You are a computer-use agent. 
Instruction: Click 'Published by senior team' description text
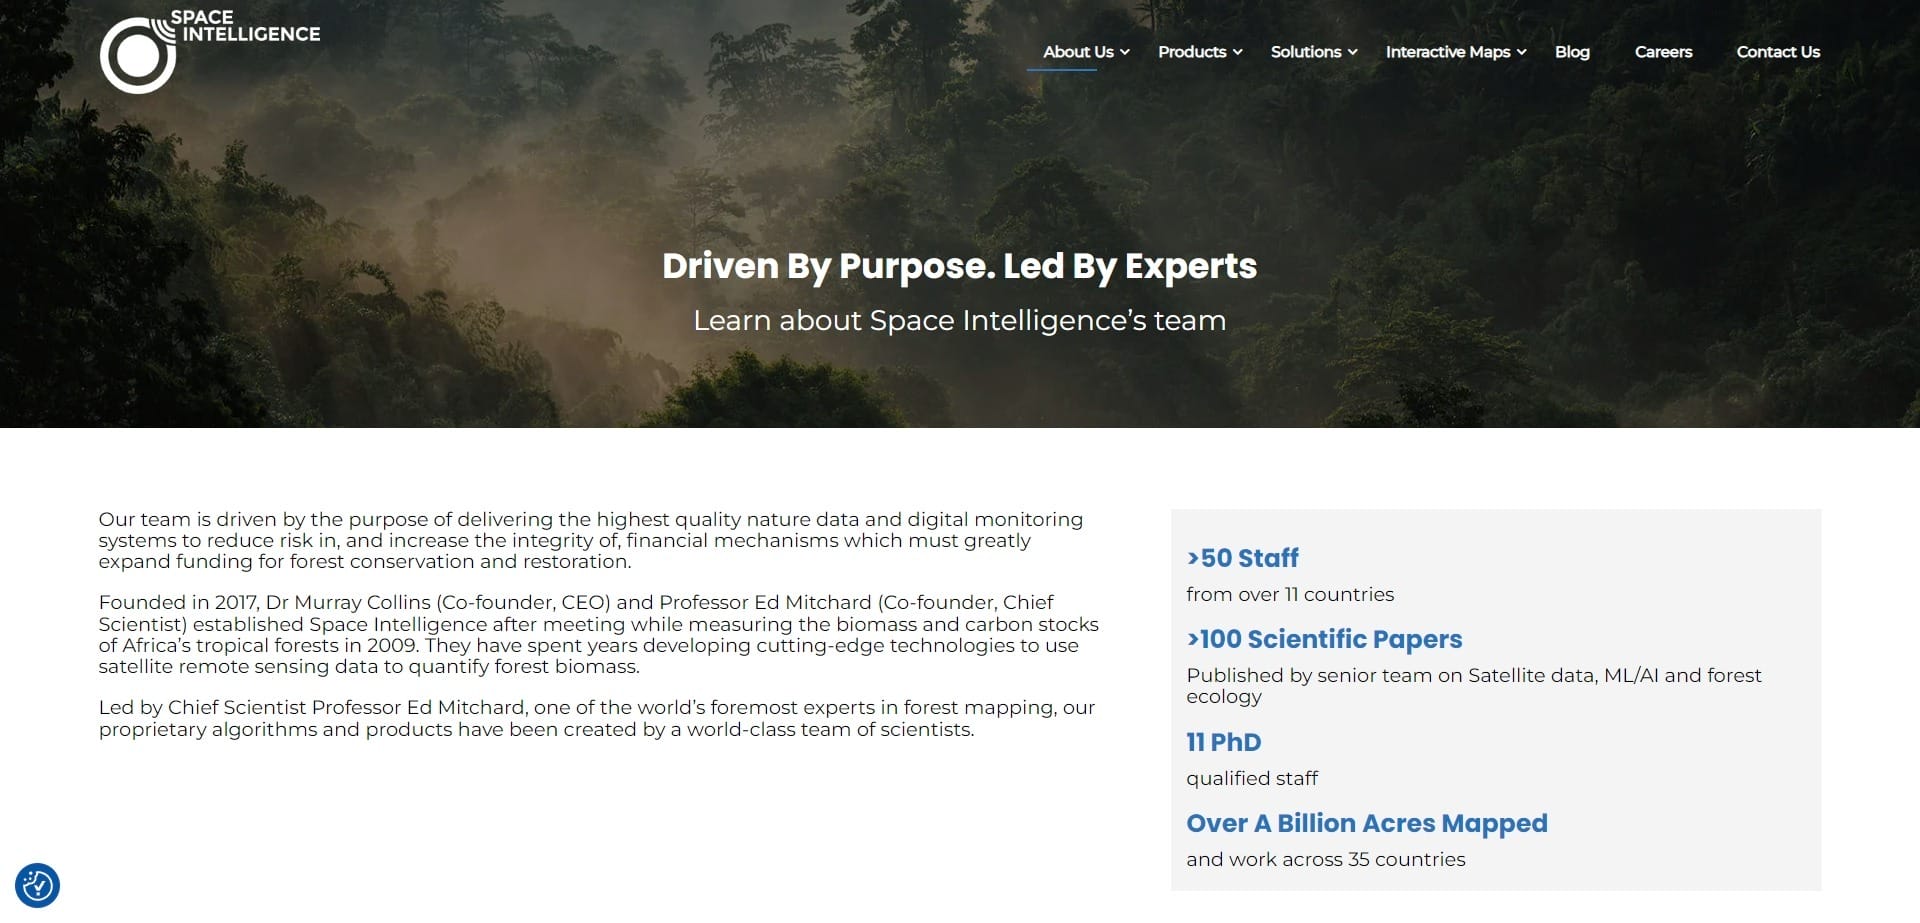pos(1474,685)
